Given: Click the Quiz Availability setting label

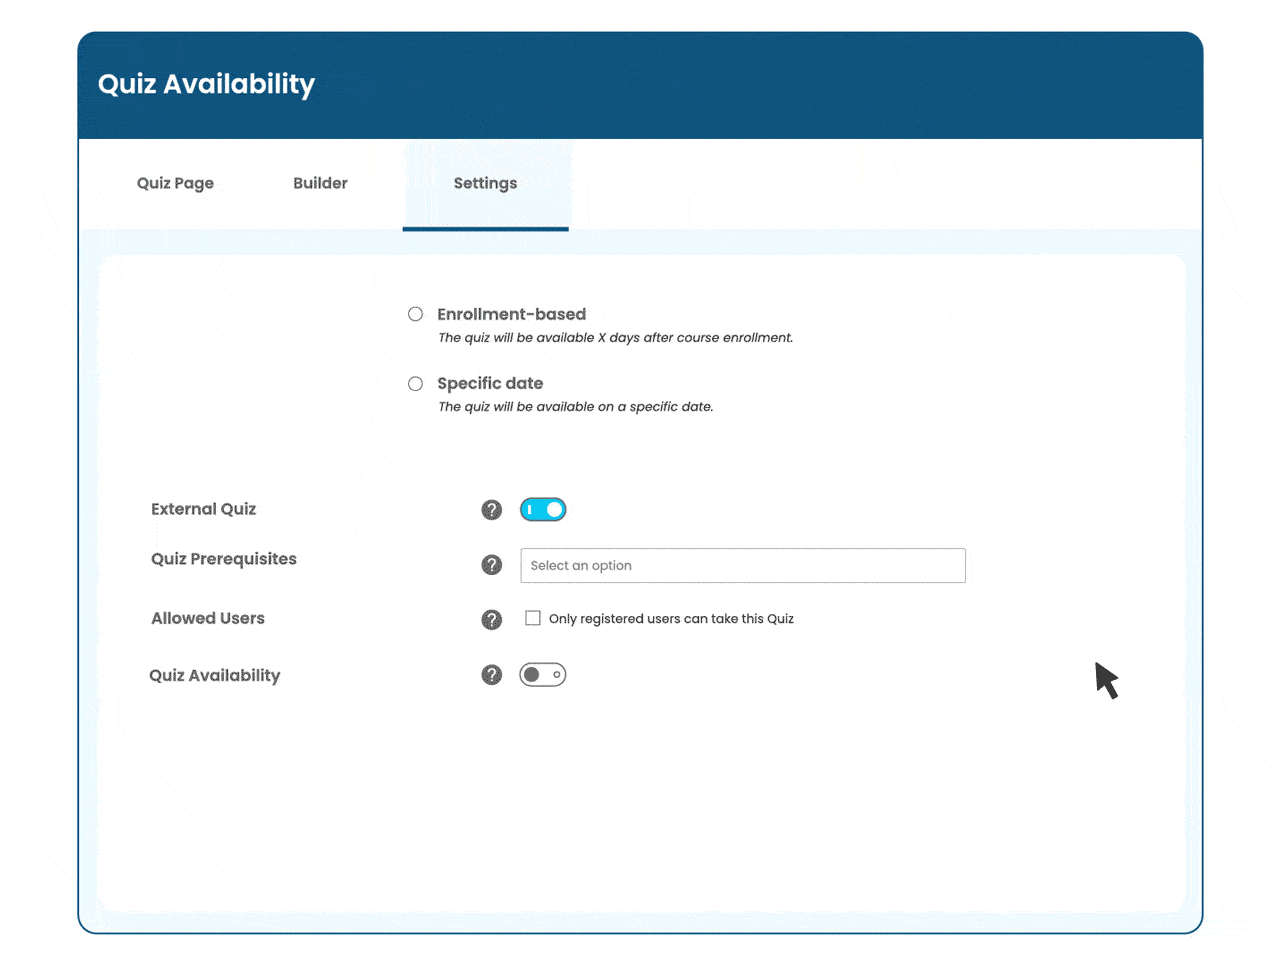Looking at the screenshot, I should click(x=215, y=676).
